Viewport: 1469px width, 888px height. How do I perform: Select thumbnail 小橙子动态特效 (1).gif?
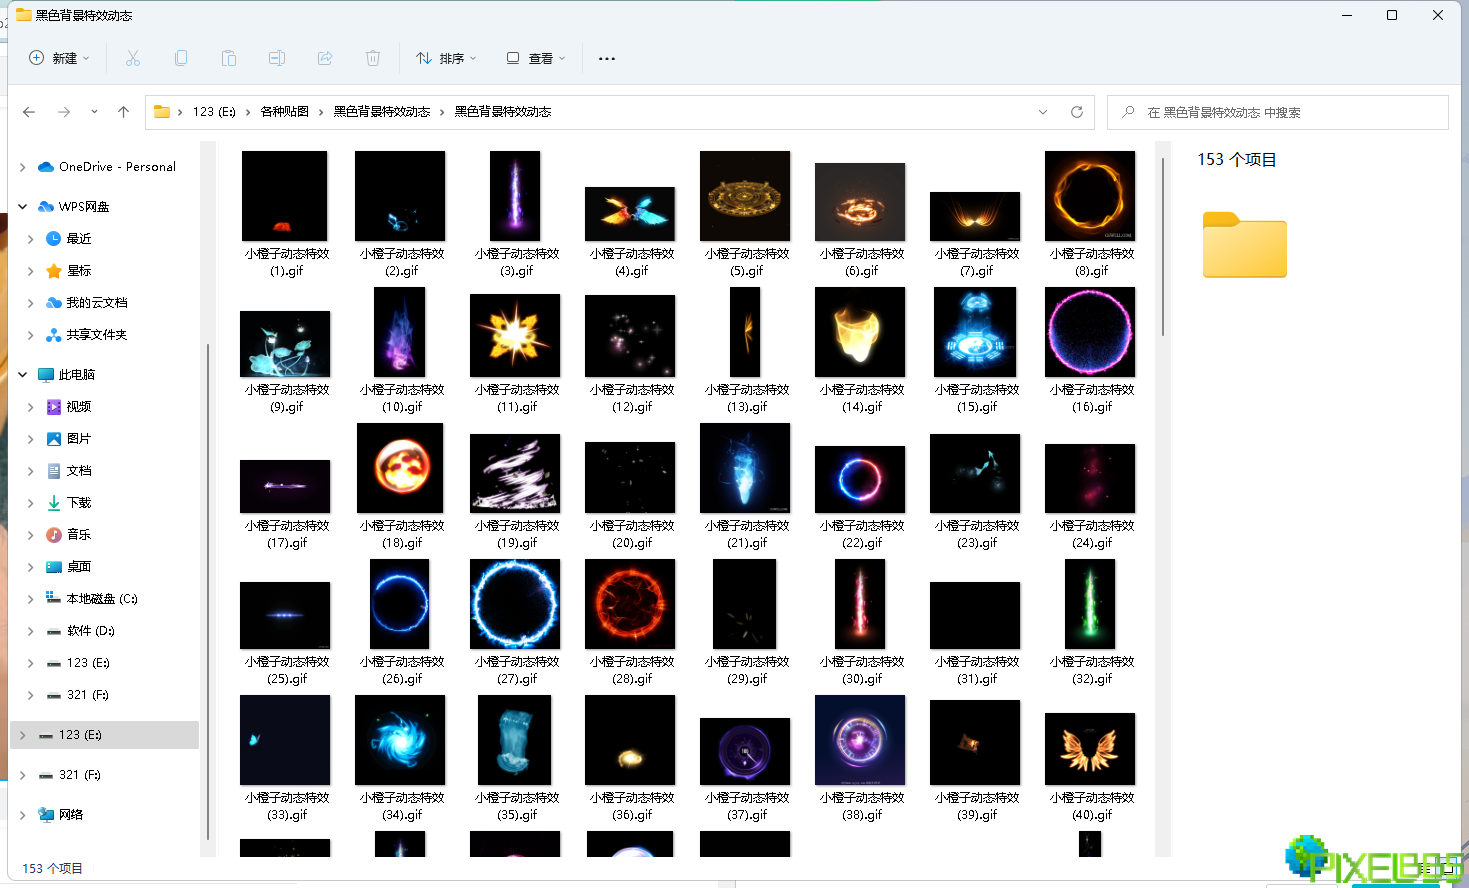[285, 196]
